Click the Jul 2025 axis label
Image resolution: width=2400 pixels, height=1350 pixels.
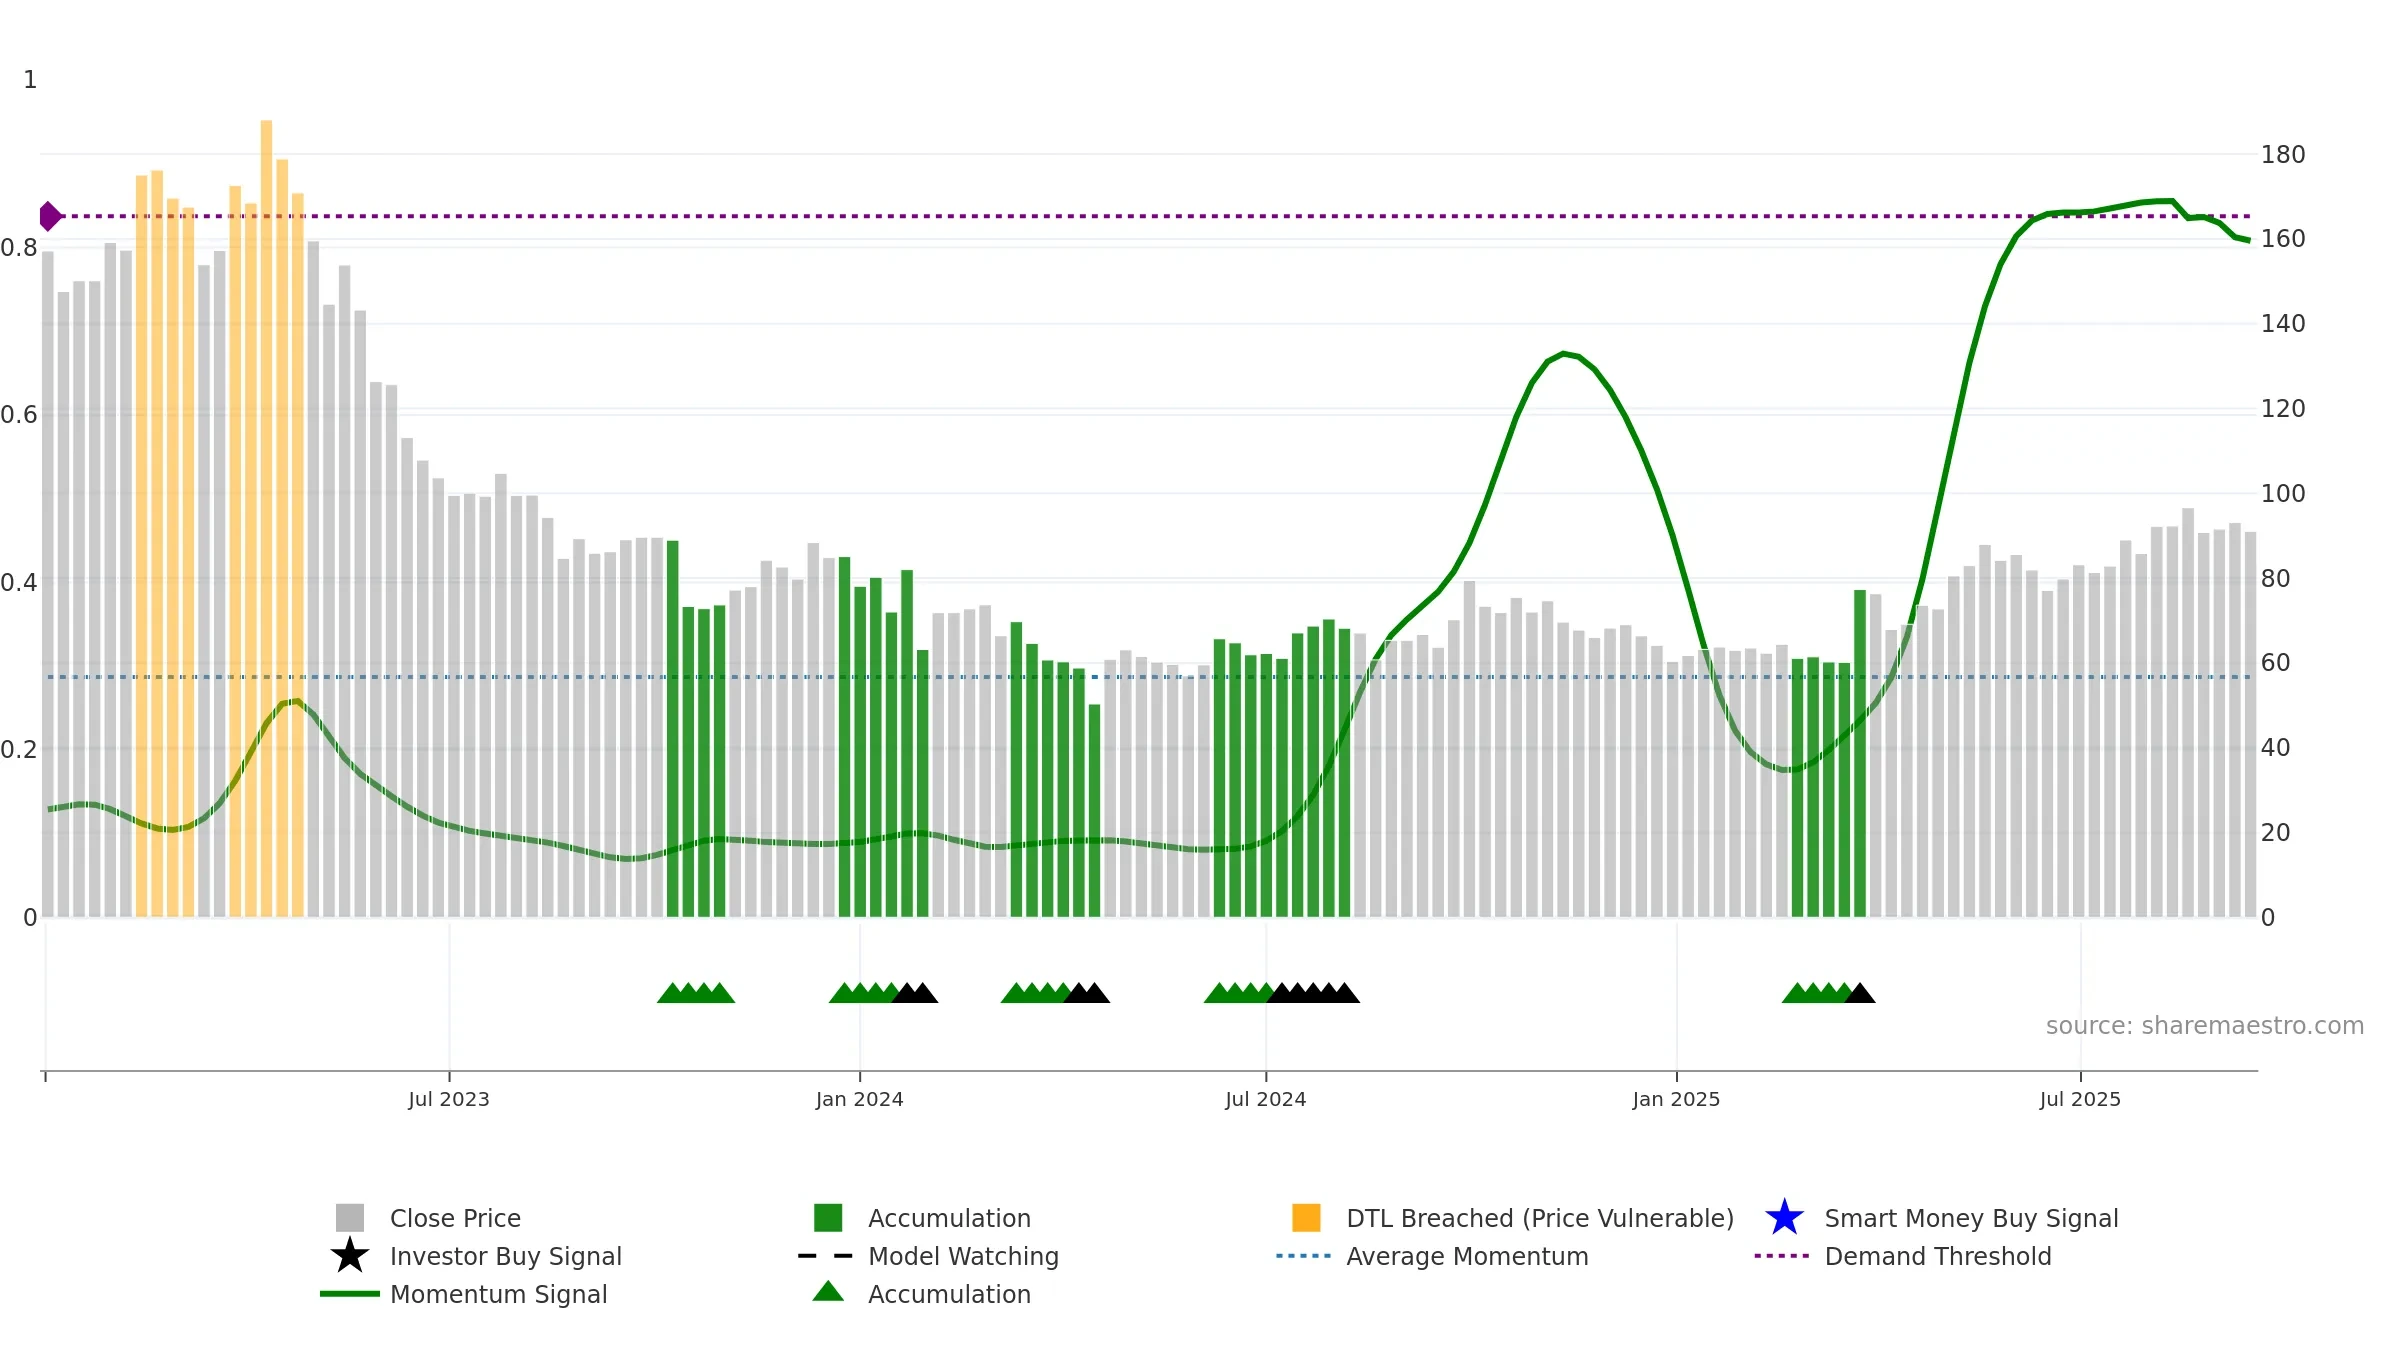point(2081,1100)
